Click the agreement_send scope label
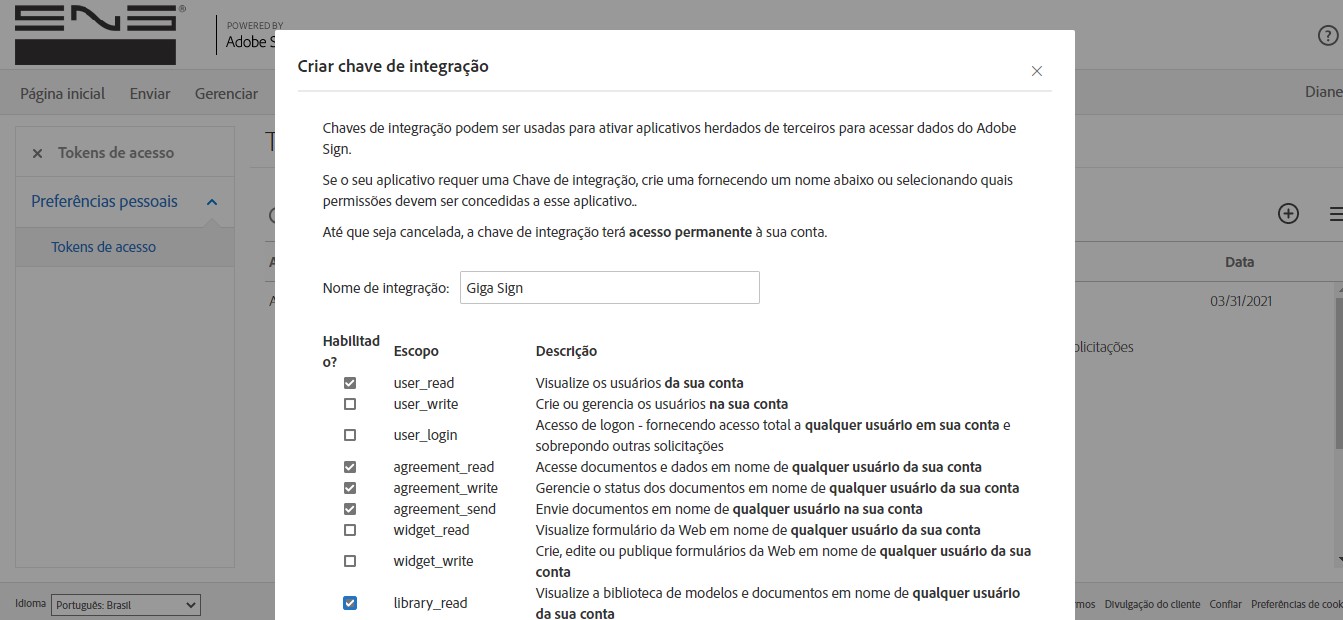1343x620 pixels. point(445,509)
